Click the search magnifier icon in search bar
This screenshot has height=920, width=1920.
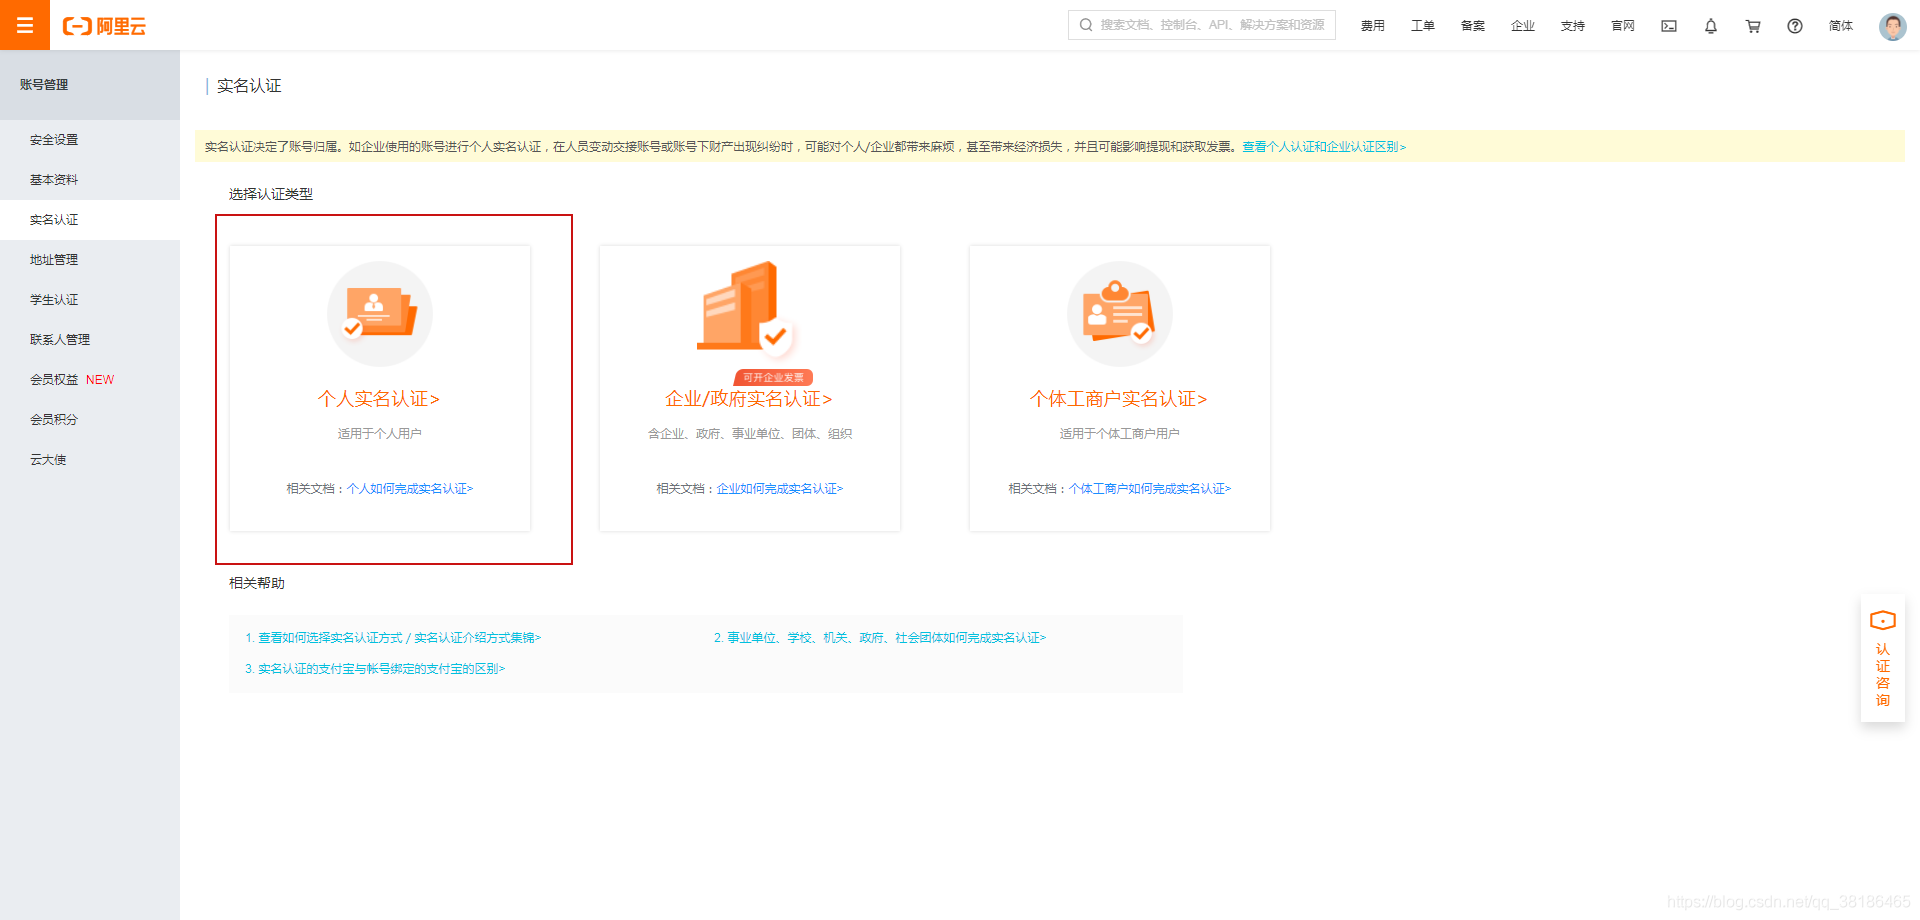(1086, 25)
